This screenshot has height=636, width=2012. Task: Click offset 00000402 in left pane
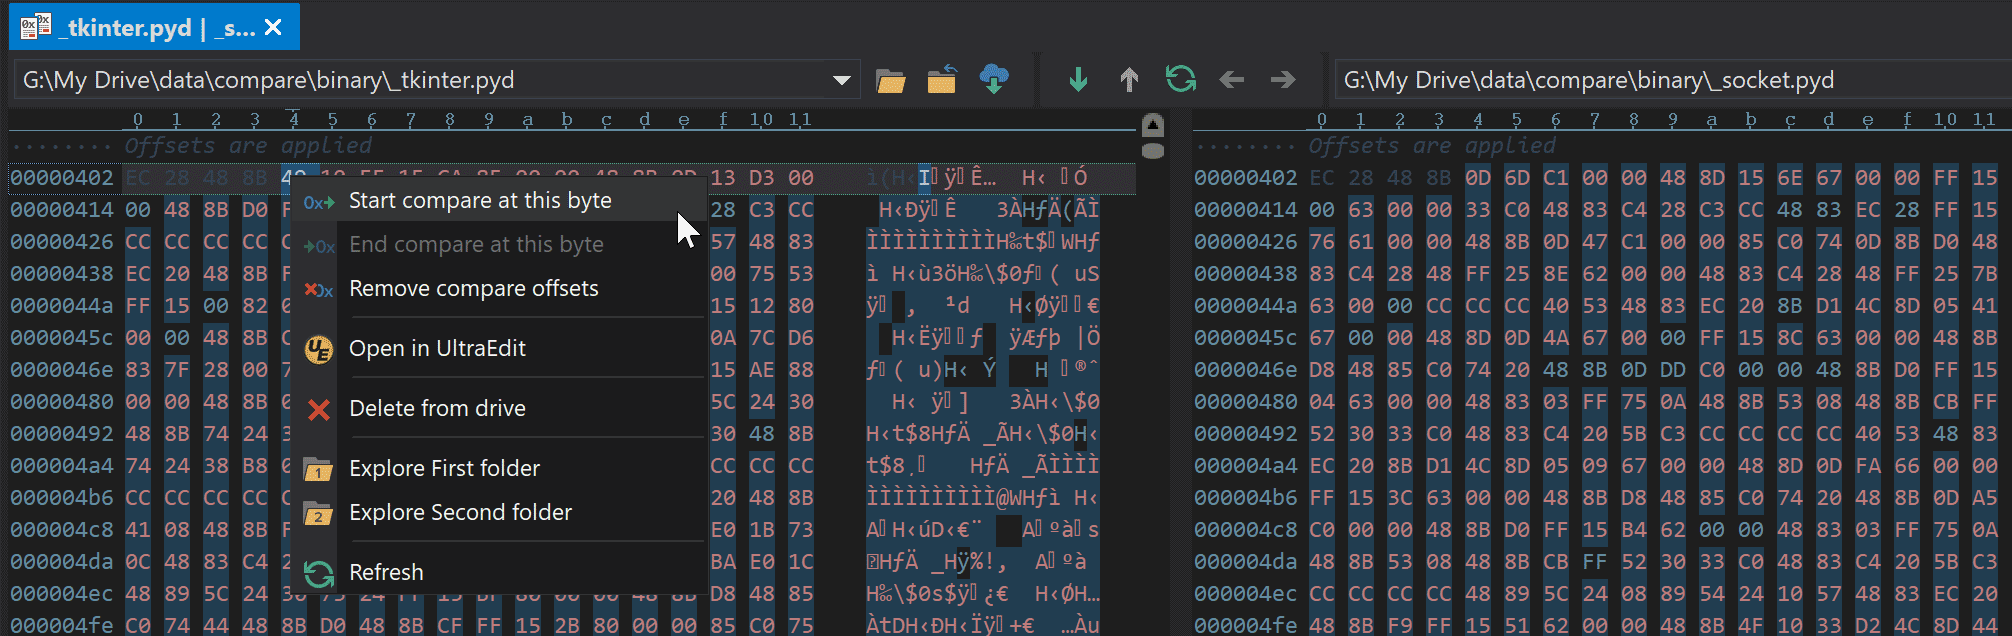62,178
